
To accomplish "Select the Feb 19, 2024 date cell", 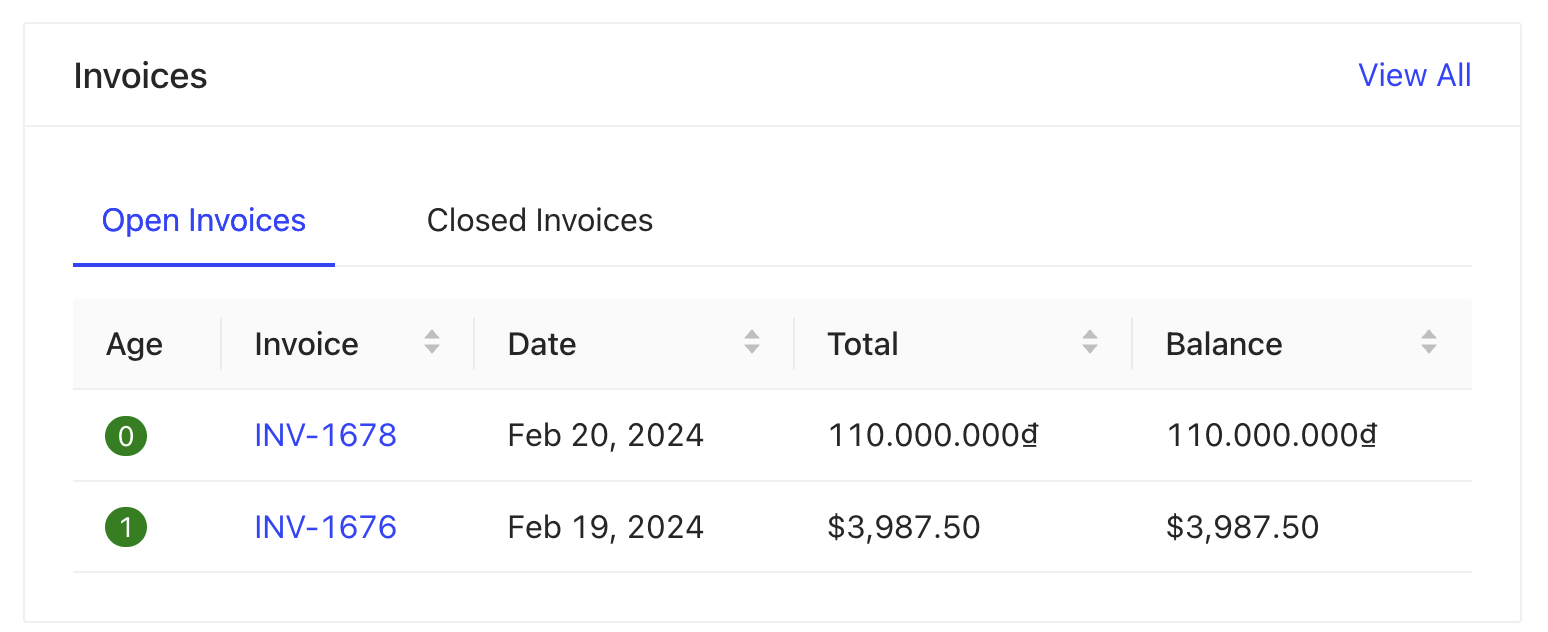I will (x=605, y=527).
